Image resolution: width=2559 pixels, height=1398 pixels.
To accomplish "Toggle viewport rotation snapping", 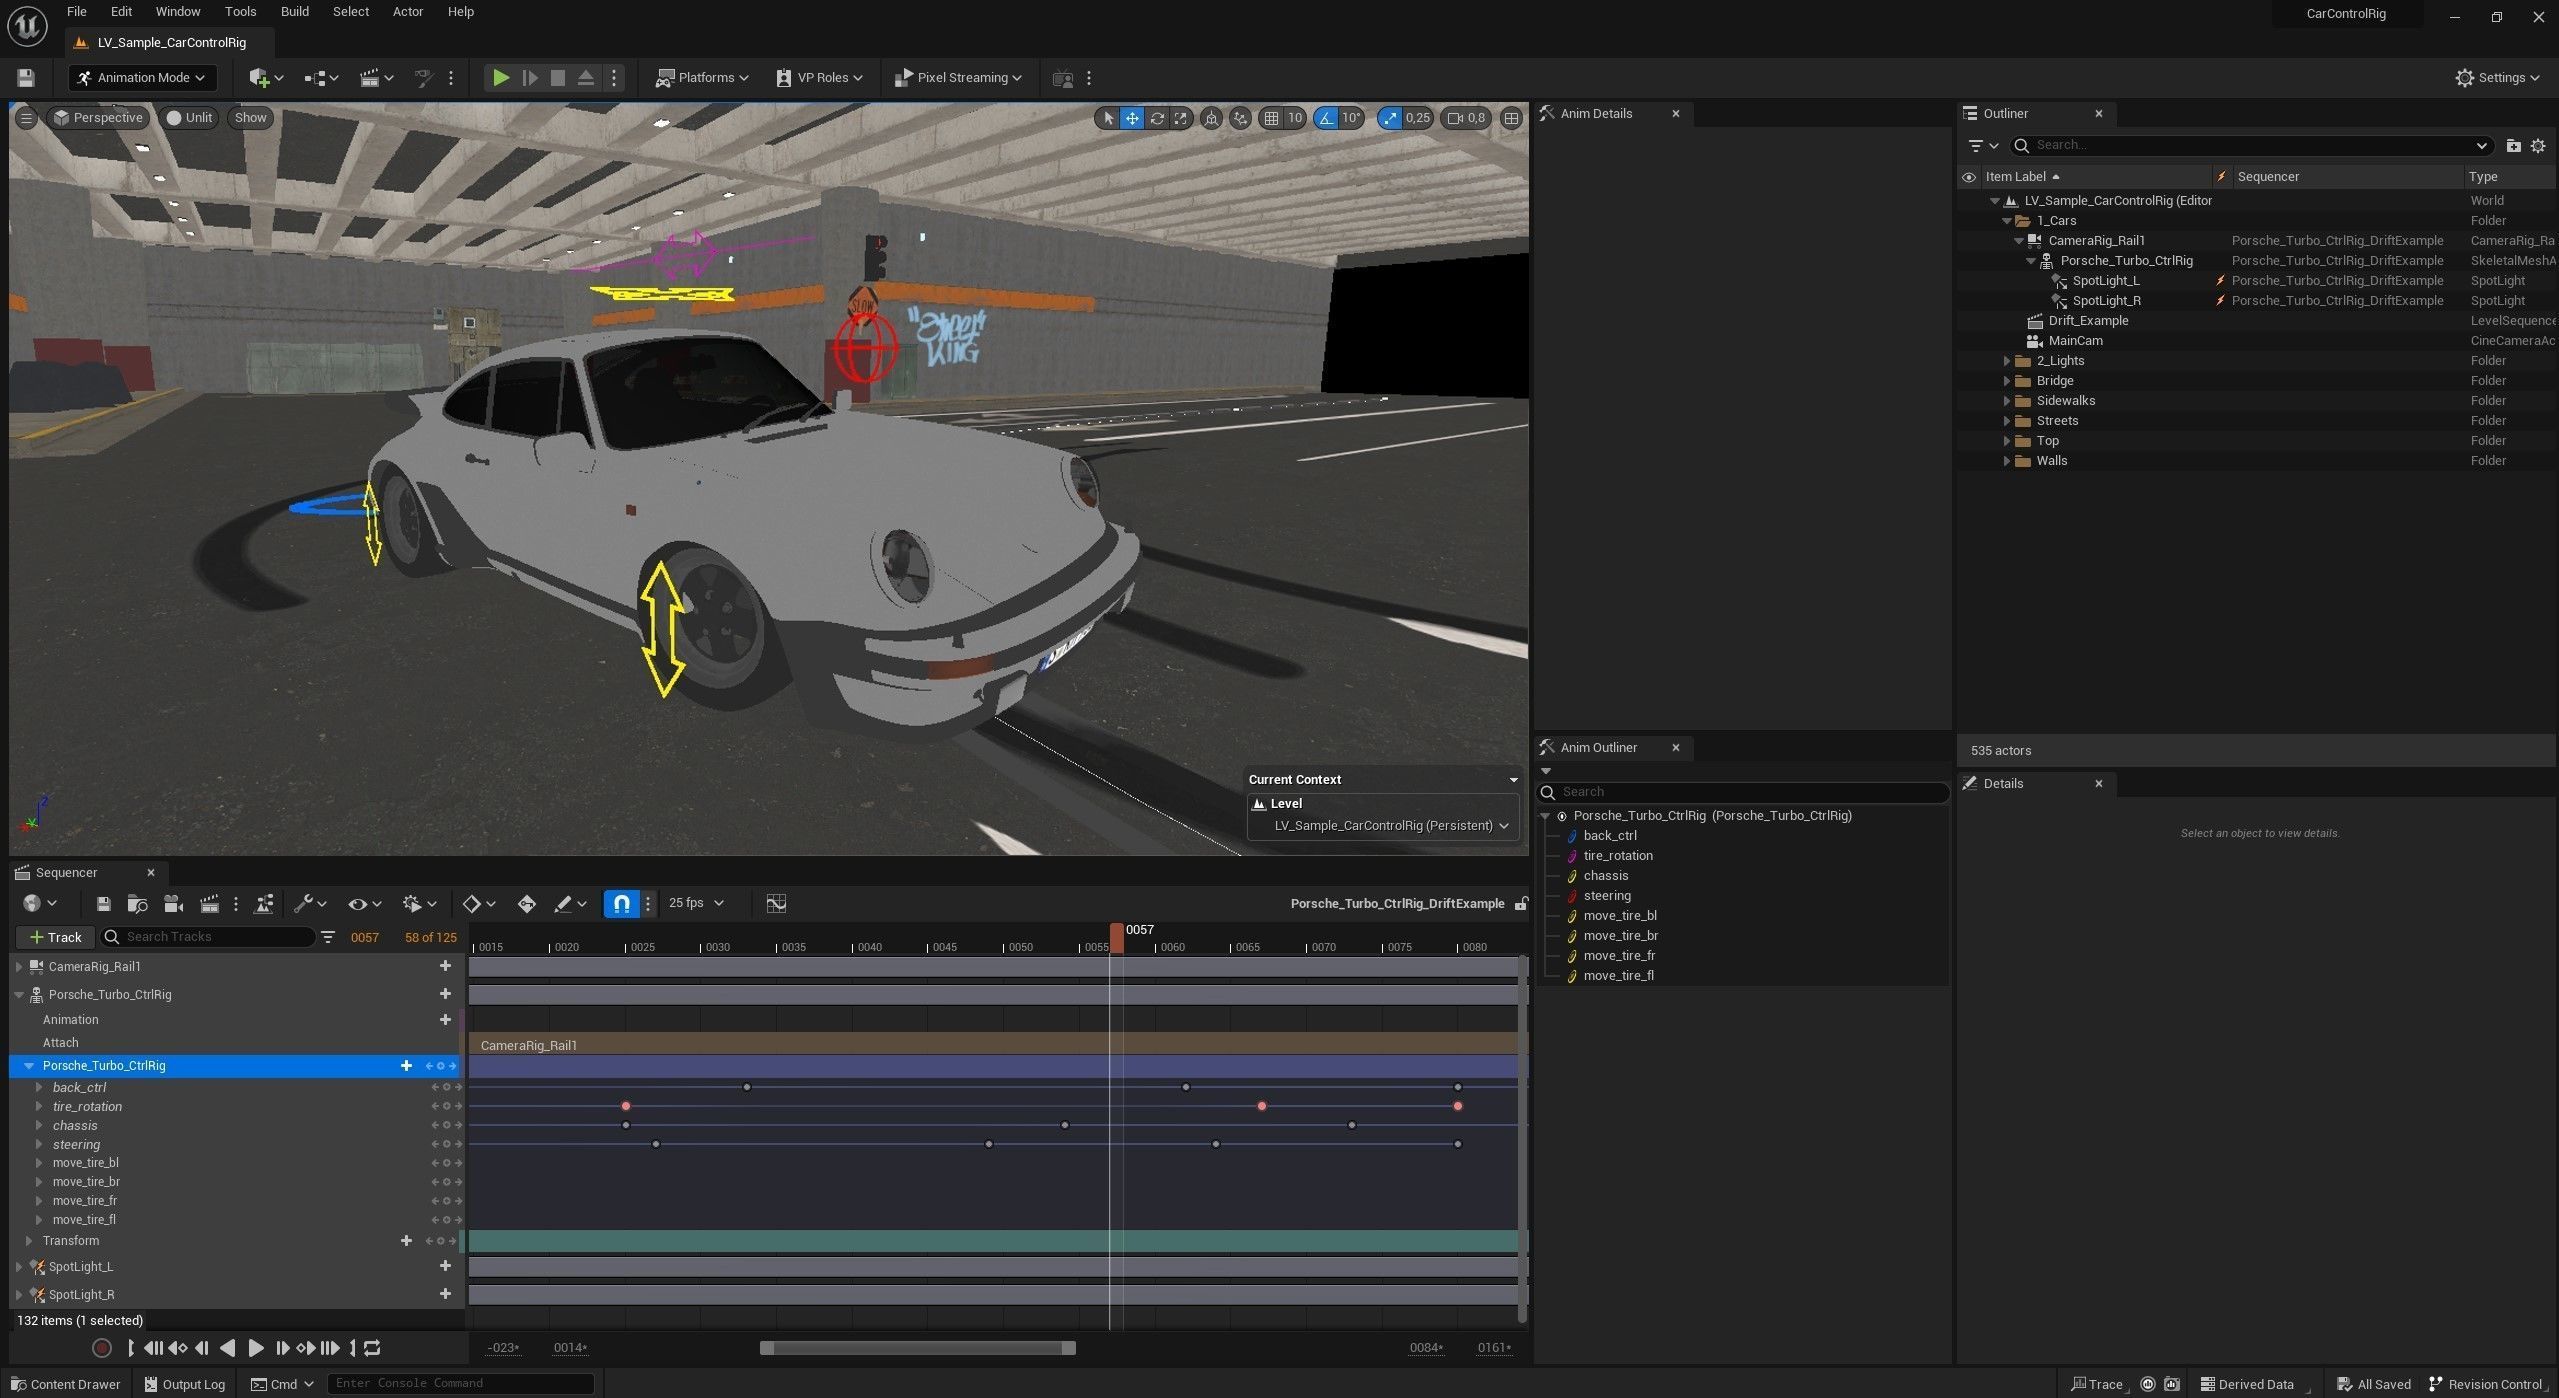I will pos(1326,118).
